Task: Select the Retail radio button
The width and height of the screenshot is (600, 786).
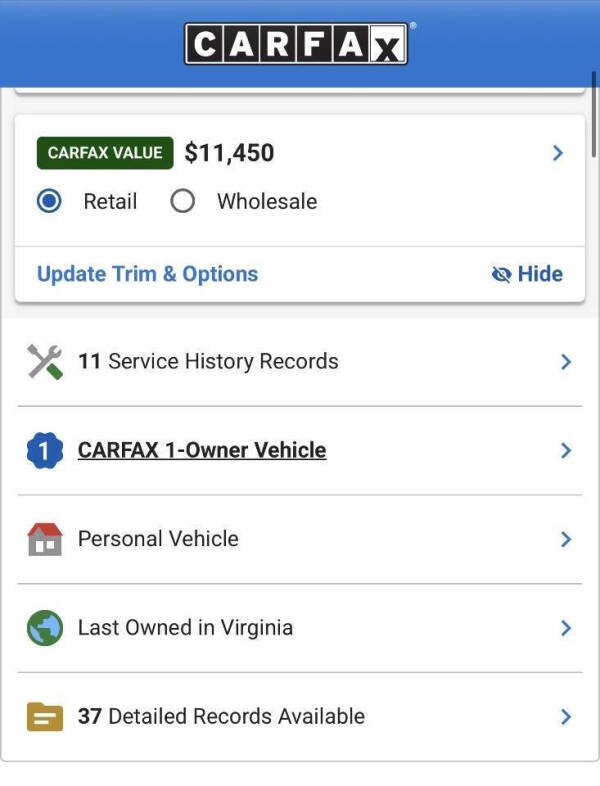Action: pos(49,201)
